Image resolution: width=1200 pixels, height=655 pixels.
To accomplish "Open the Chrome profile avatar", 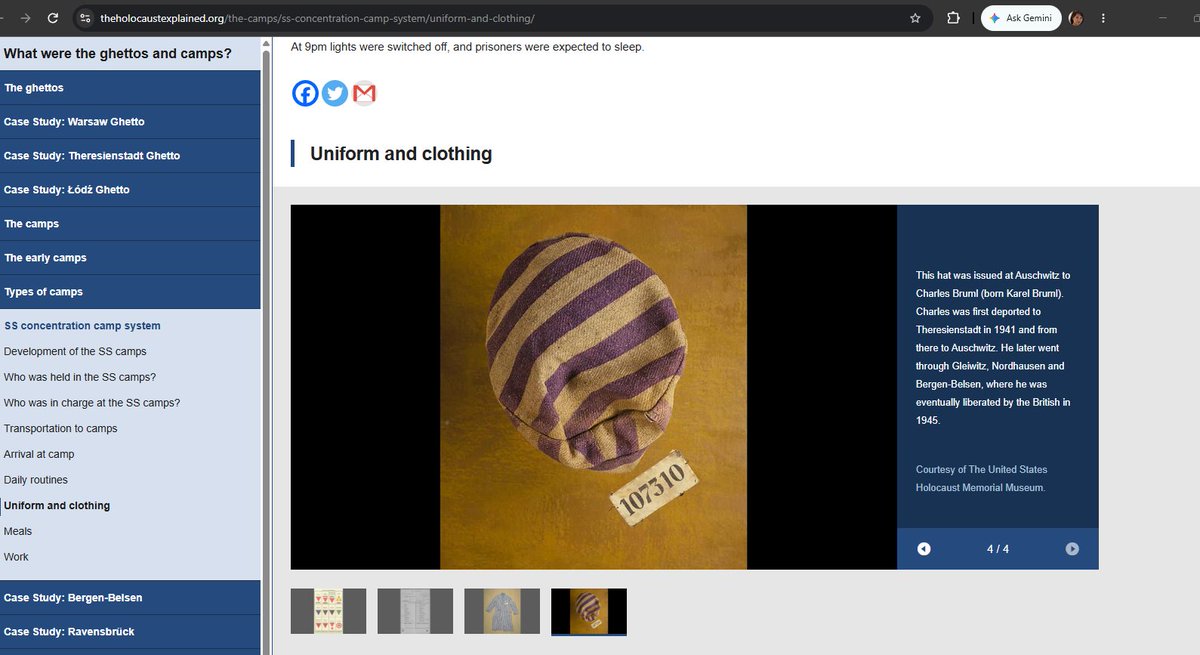I will pos(1077,18).
